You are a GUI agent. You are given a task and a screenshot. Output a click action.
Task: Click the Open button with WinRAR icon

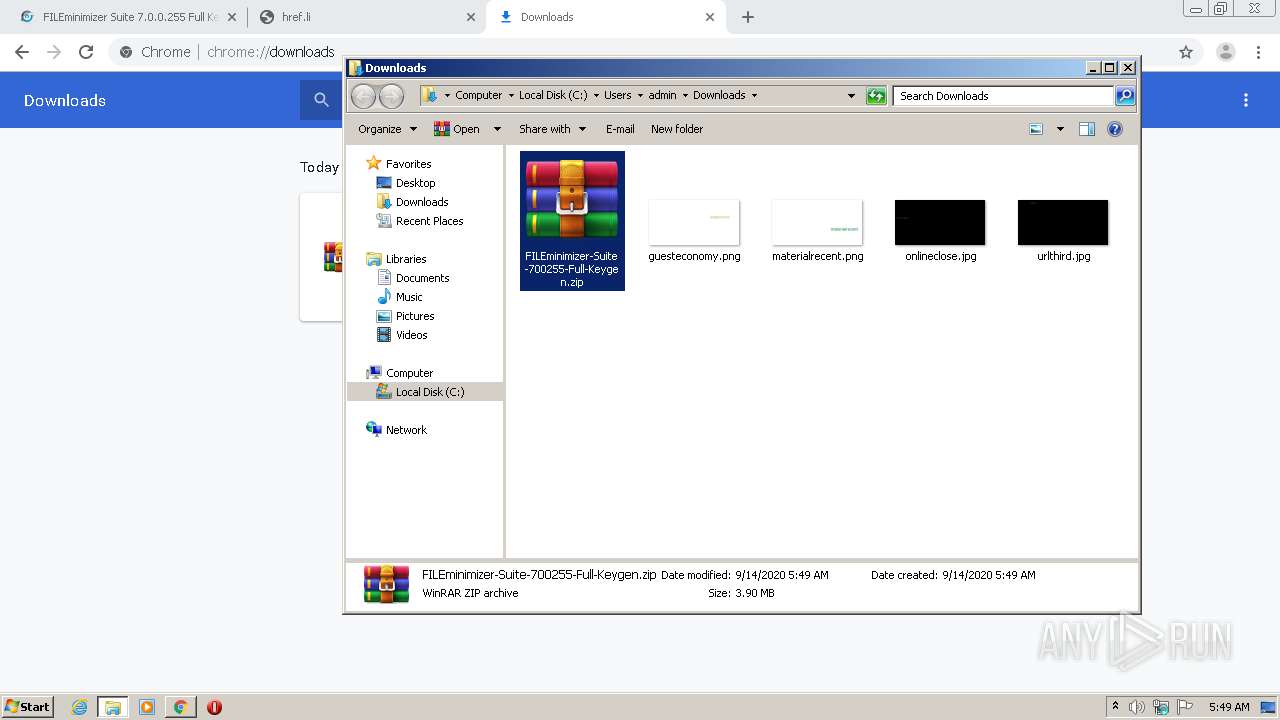click(457, 129)
